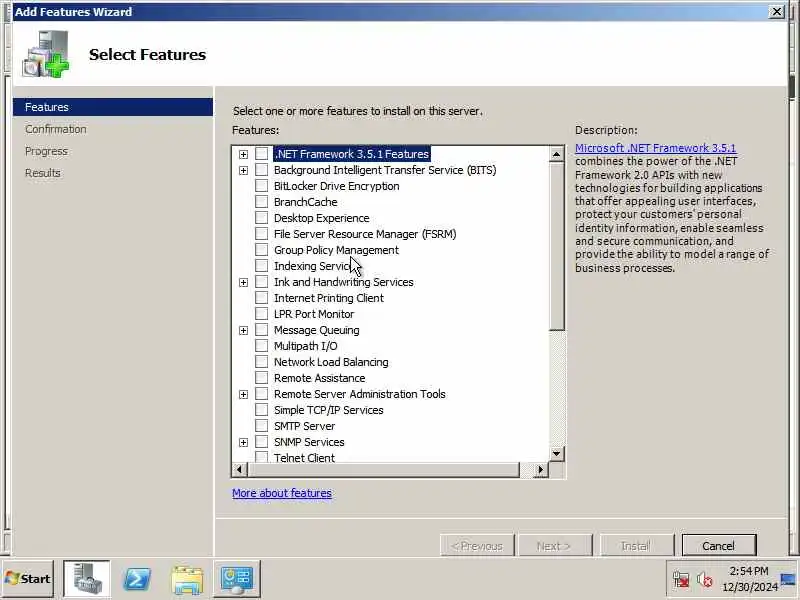Click the features list horizontal scrollbar thumb
800x600 pixels.
click(x=383, y=469)
